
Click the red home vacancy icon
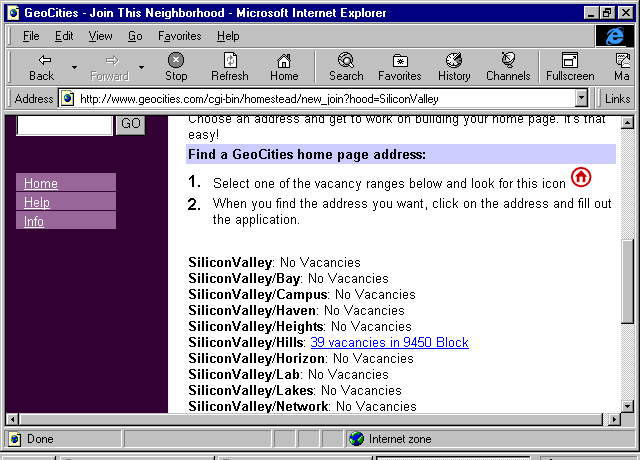click(x=581, y=177)
